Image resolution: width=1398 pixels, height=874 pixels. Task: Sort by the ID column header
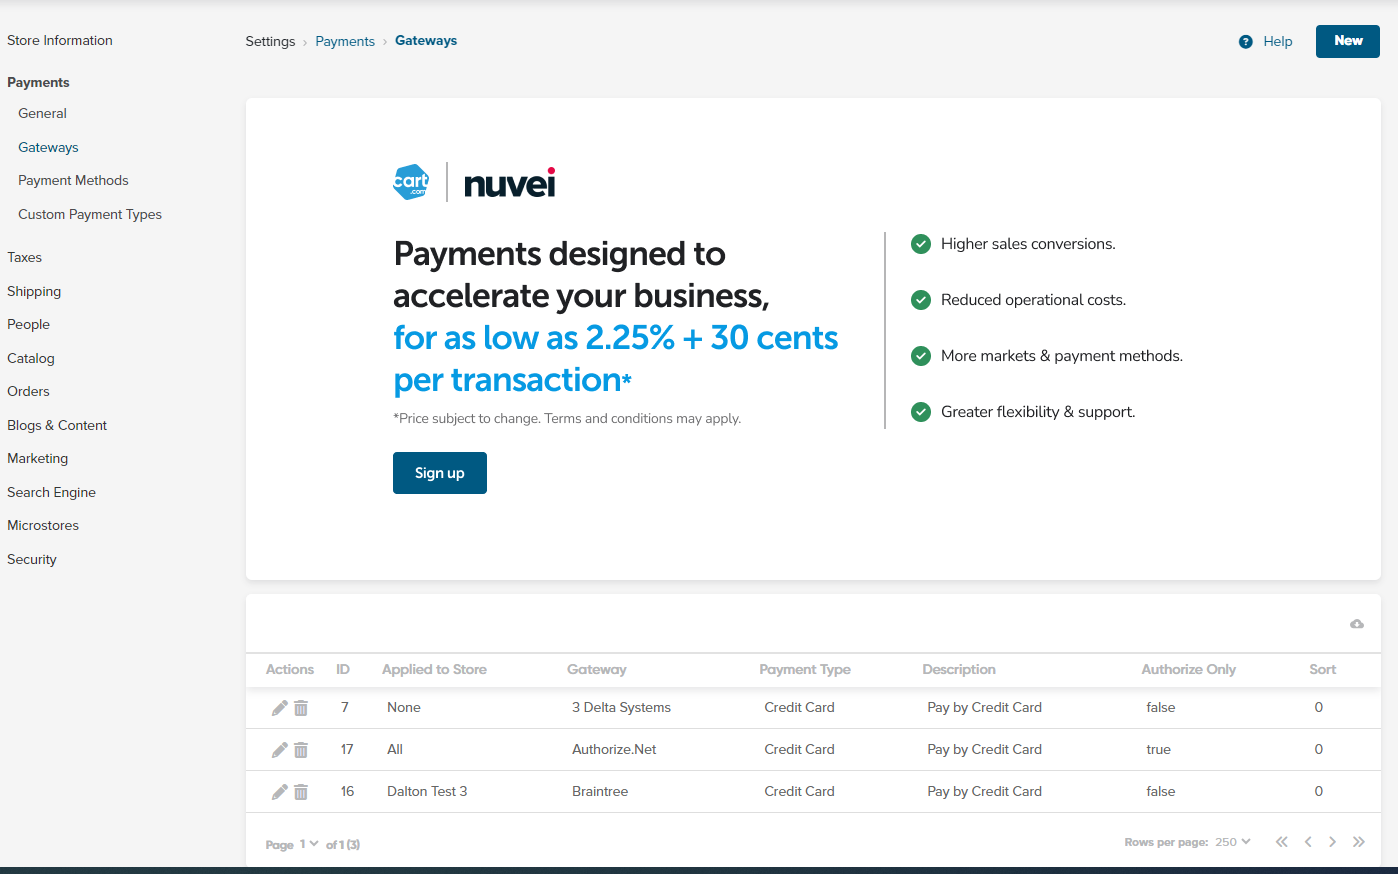coord(343,670)
